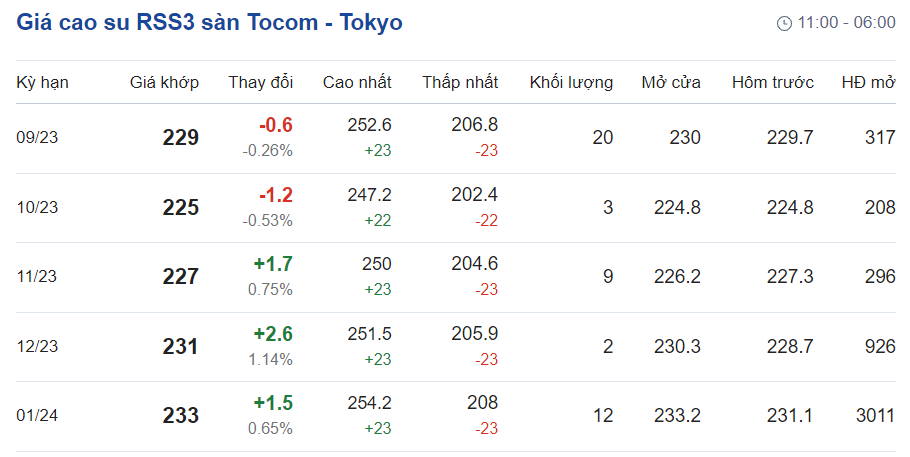The width and height of the screenshot is (910, 457).
Task: Click the Hôm trước column header
Action: coord(773,82)
